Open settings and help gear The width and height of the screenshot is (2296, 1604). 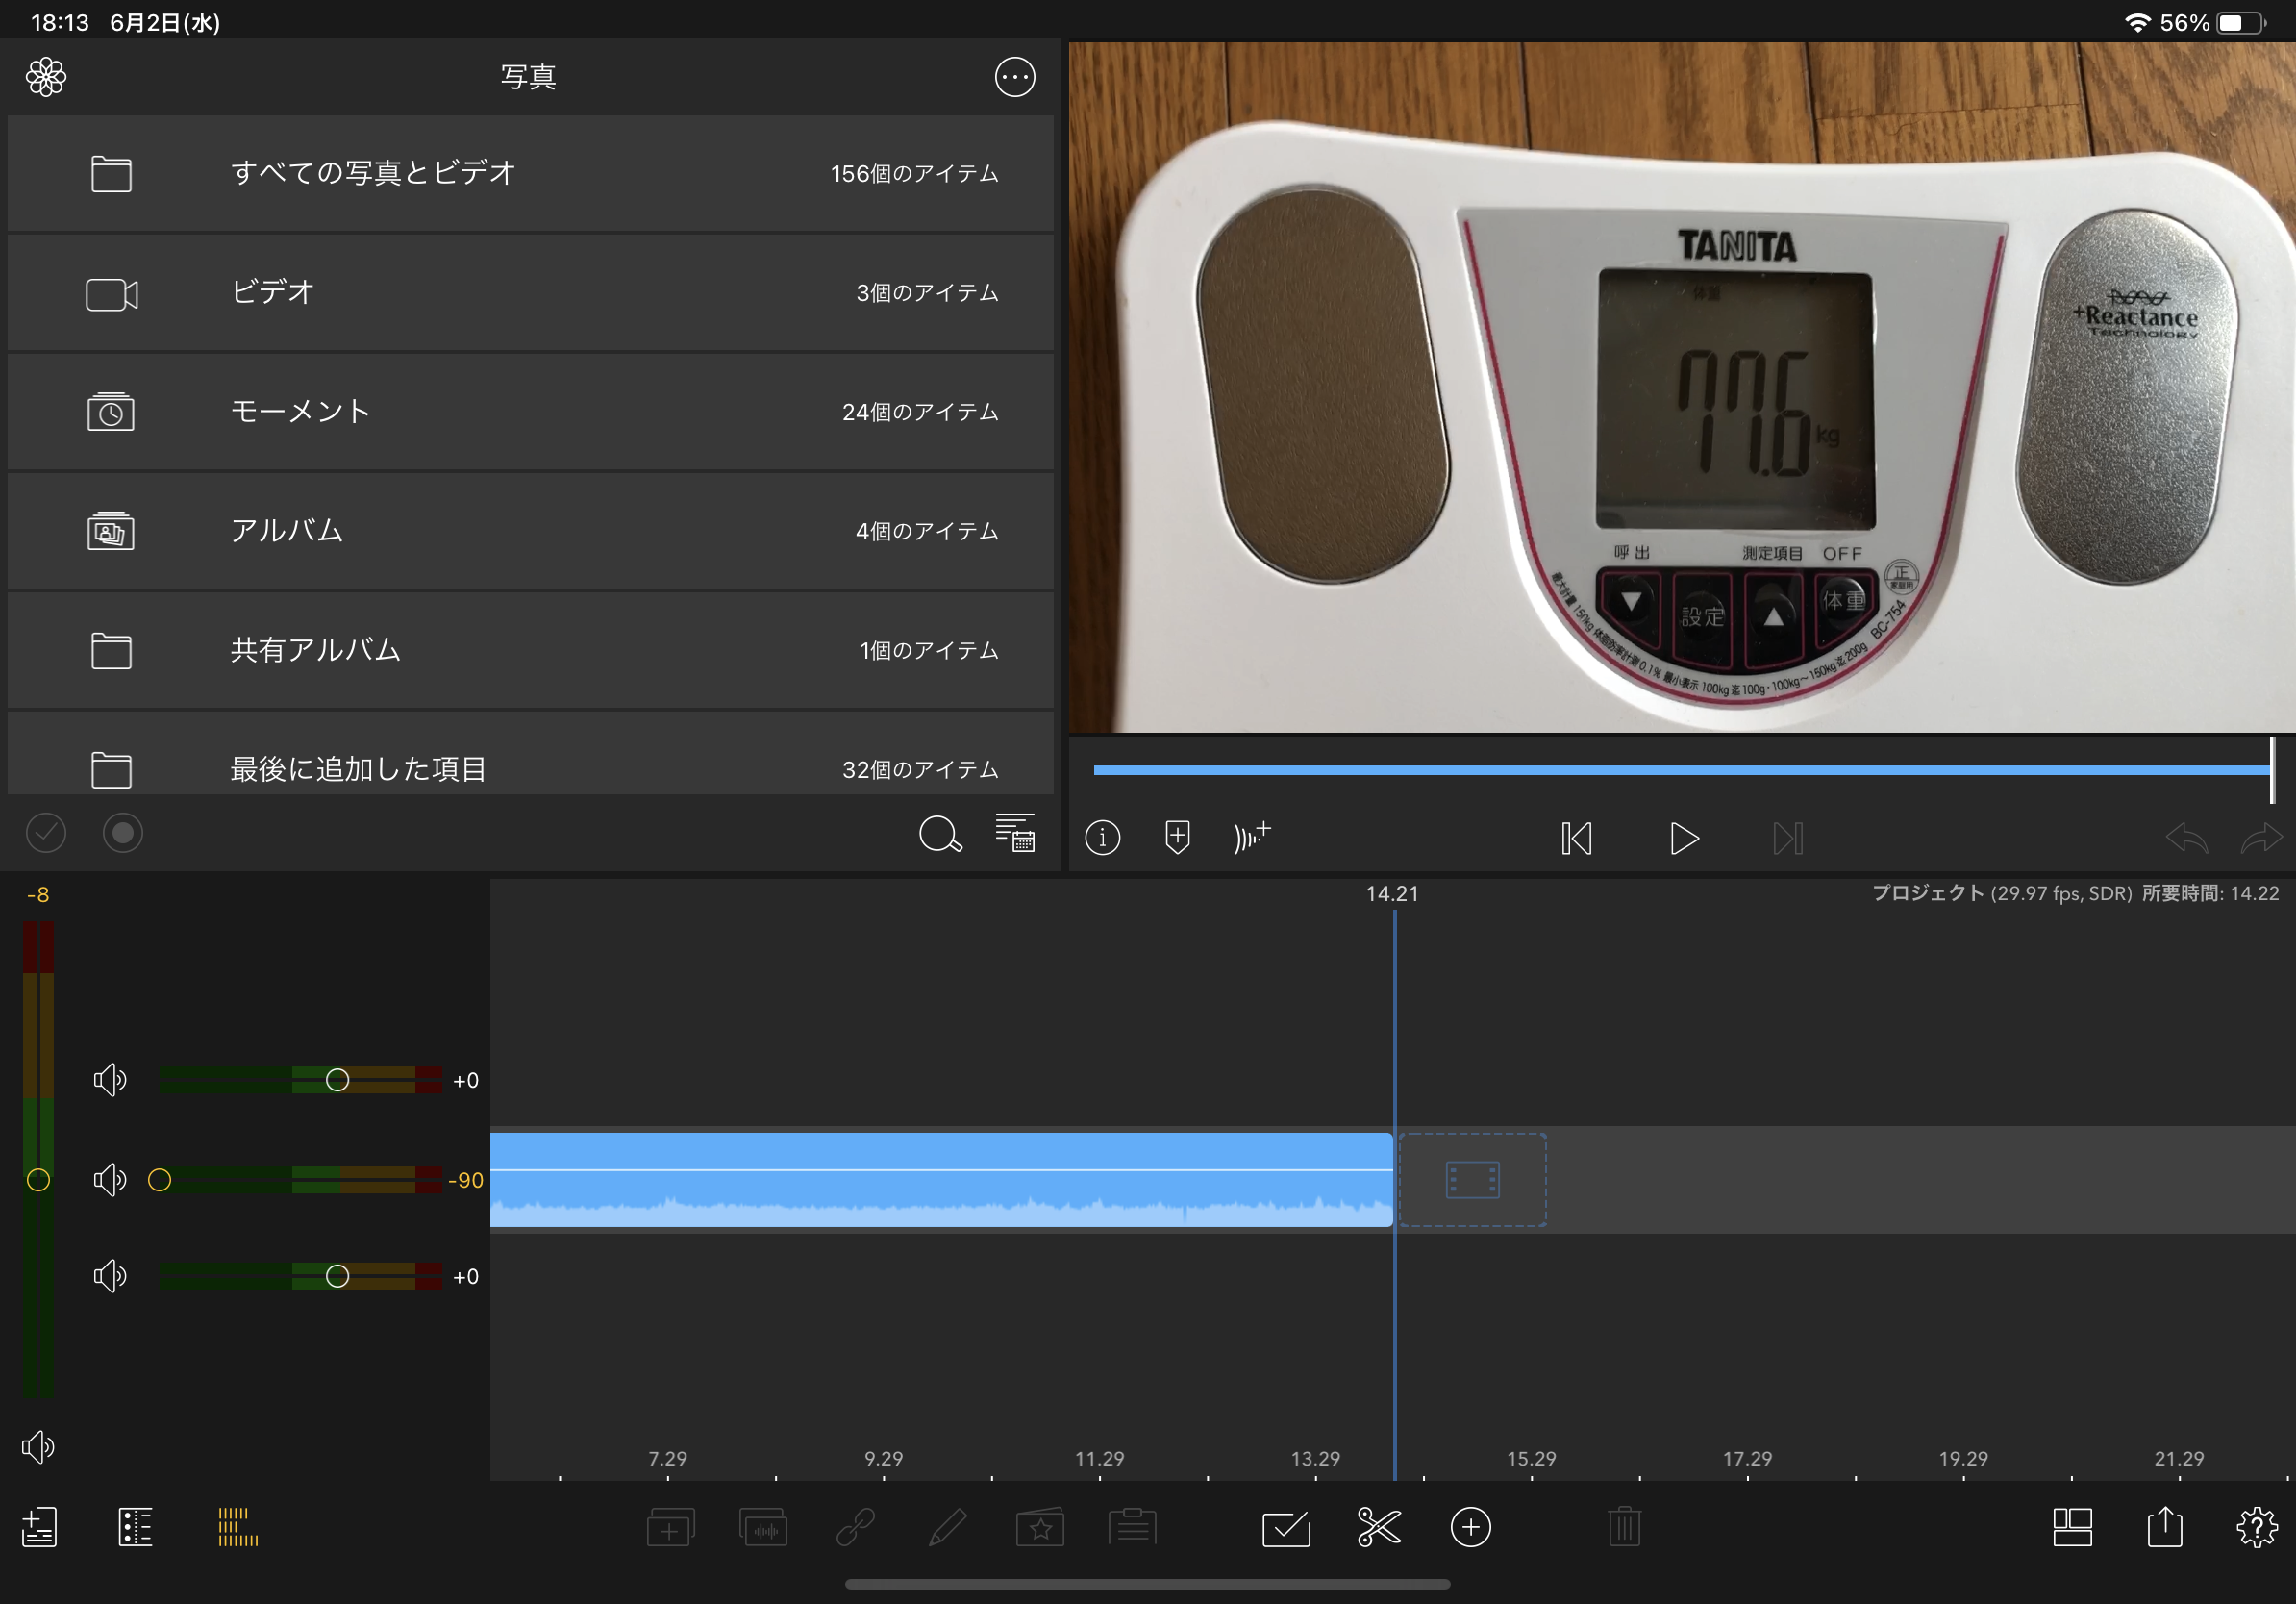(2257, 1527)
